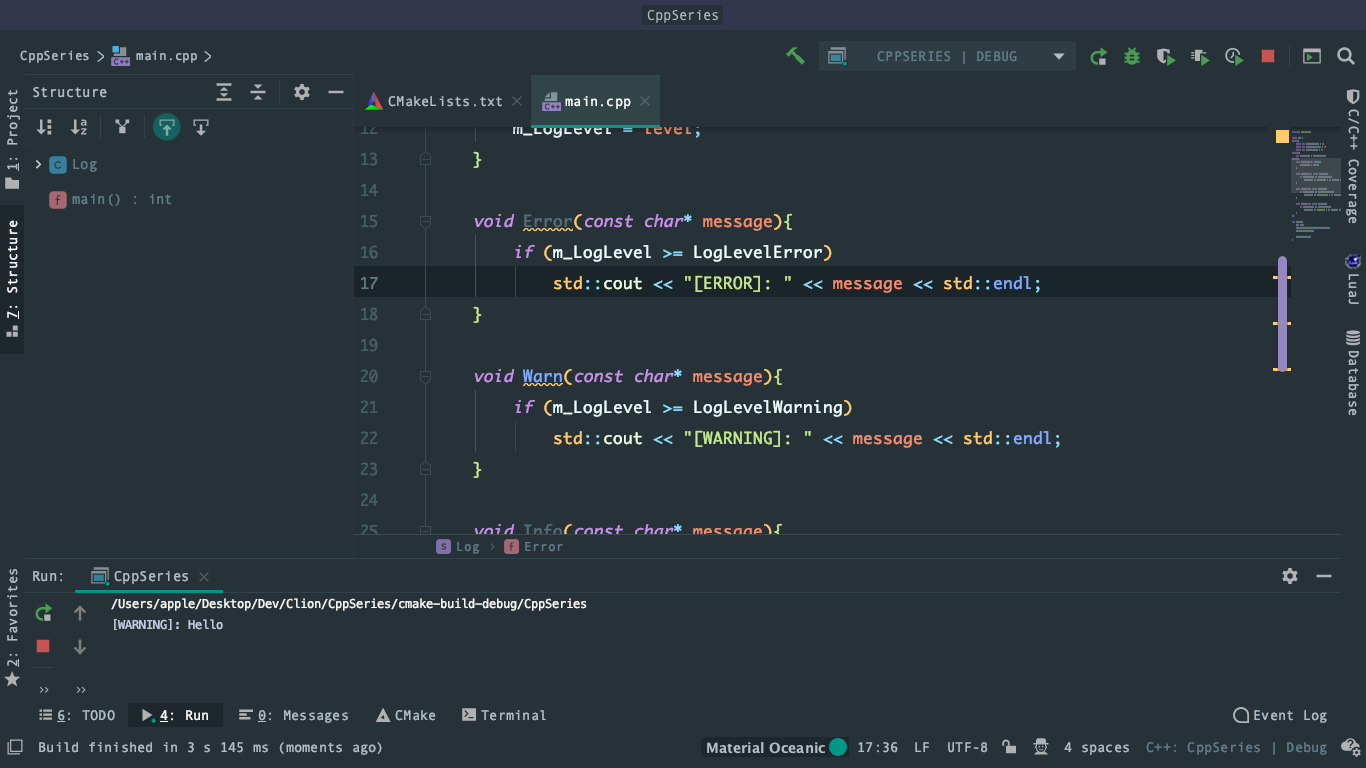Open the Event Log

[1280, 715]
